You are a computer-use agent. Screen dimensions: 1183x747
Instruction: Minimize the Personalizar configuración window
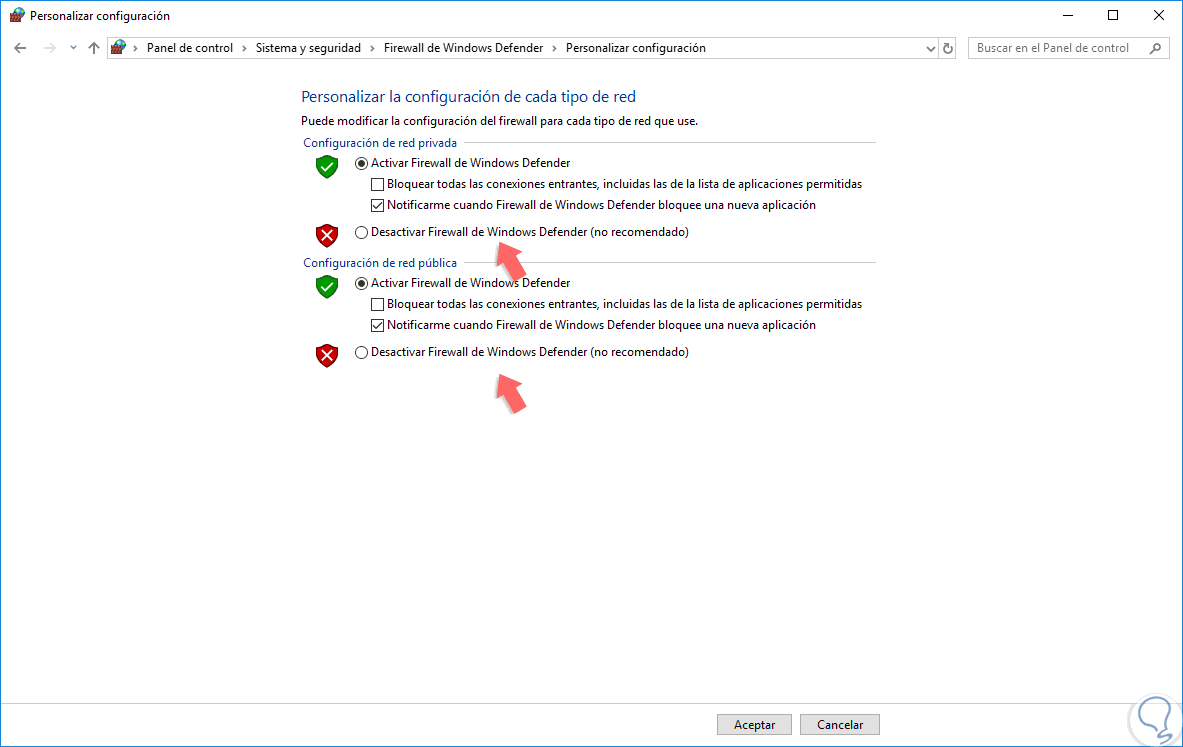tap(1068, 15)
